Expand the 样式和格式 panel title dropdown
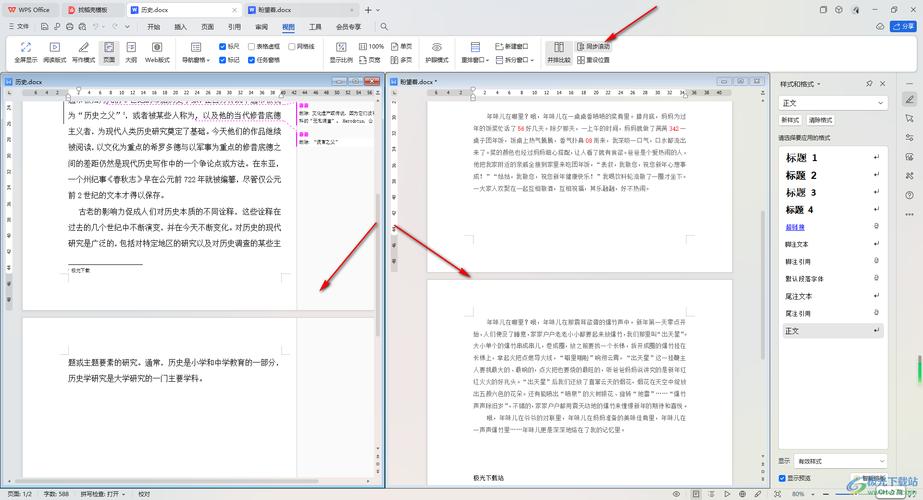 (x=819, y=84)
